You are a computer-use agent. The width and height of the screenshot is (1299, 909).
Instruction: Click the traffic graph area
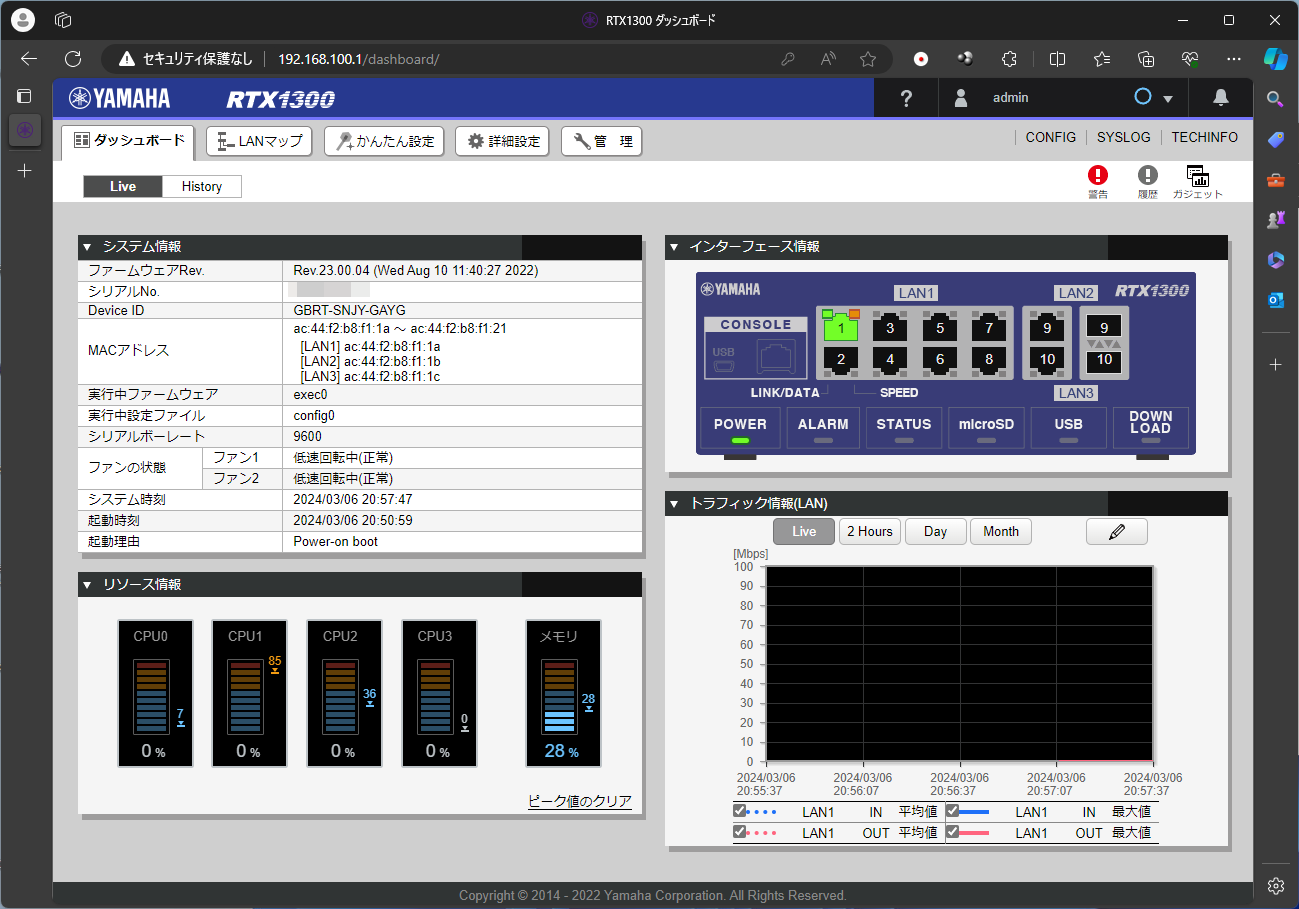click(x=959, y=664)
